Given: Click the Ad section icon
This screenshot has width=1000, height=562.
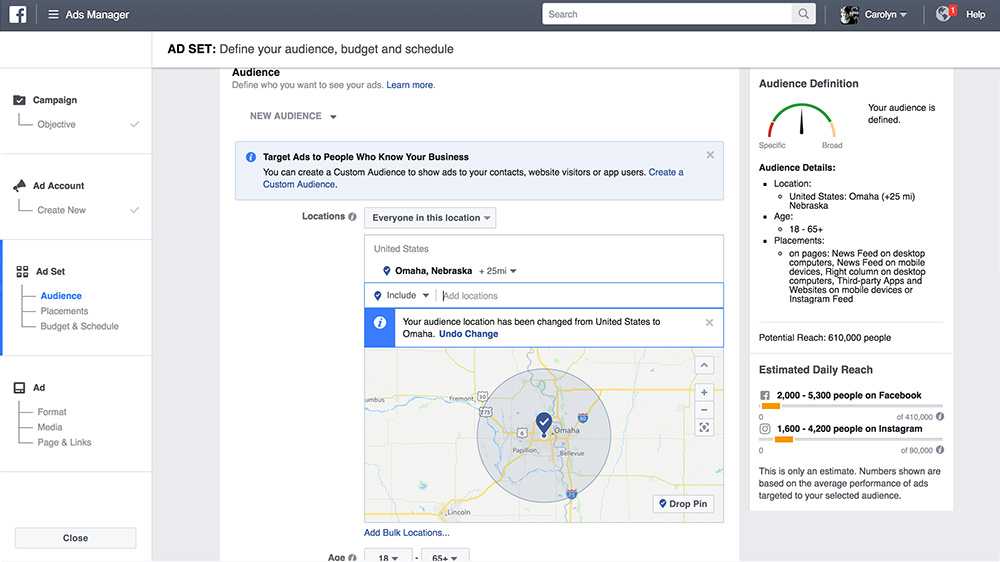Looking at the screenshot, I should [20, 388].
